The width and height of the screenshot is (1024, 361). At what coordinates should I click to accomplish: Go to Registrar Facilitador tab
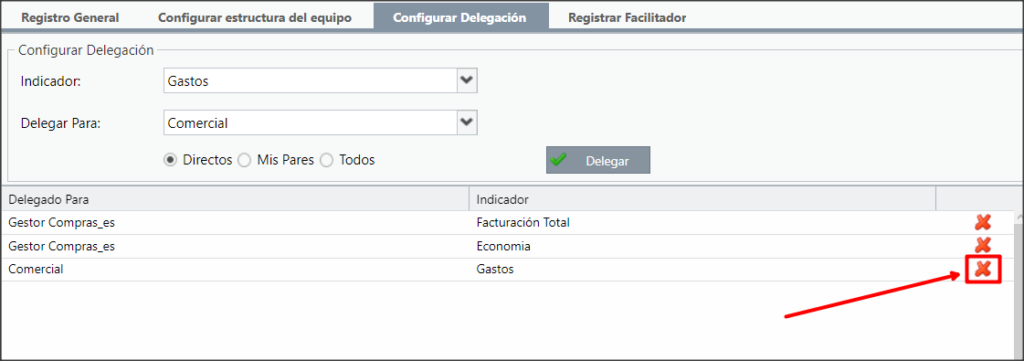[x=627, y=18]
